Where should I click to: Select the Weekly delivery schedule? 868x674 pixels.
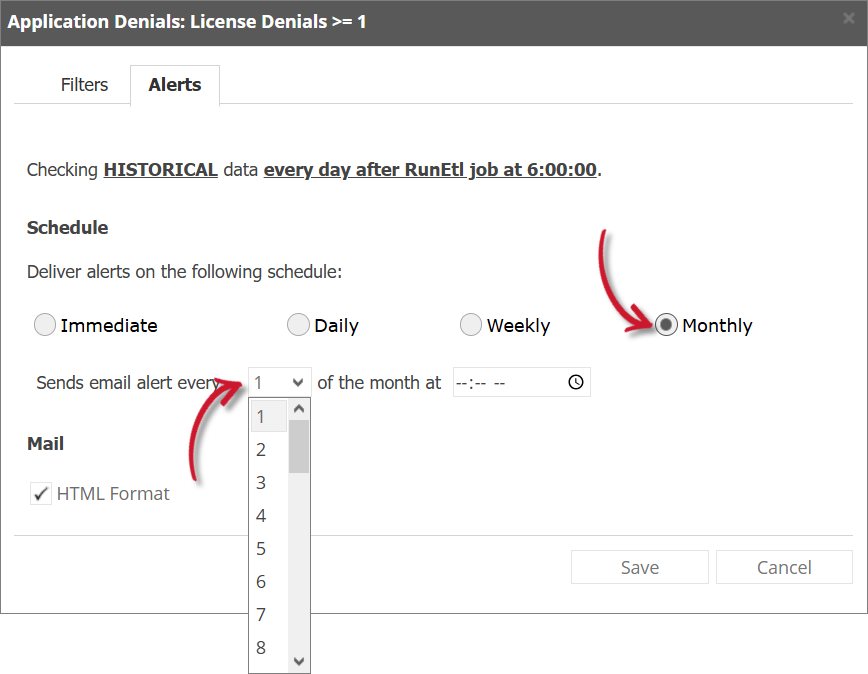point(471,324)
